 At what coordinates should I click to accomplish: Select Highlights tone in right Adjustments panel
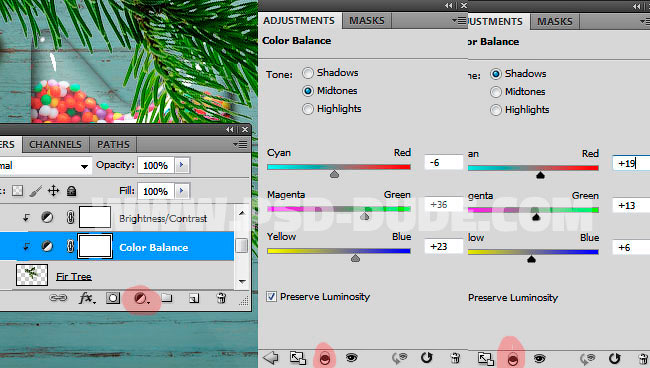point(496,110)
